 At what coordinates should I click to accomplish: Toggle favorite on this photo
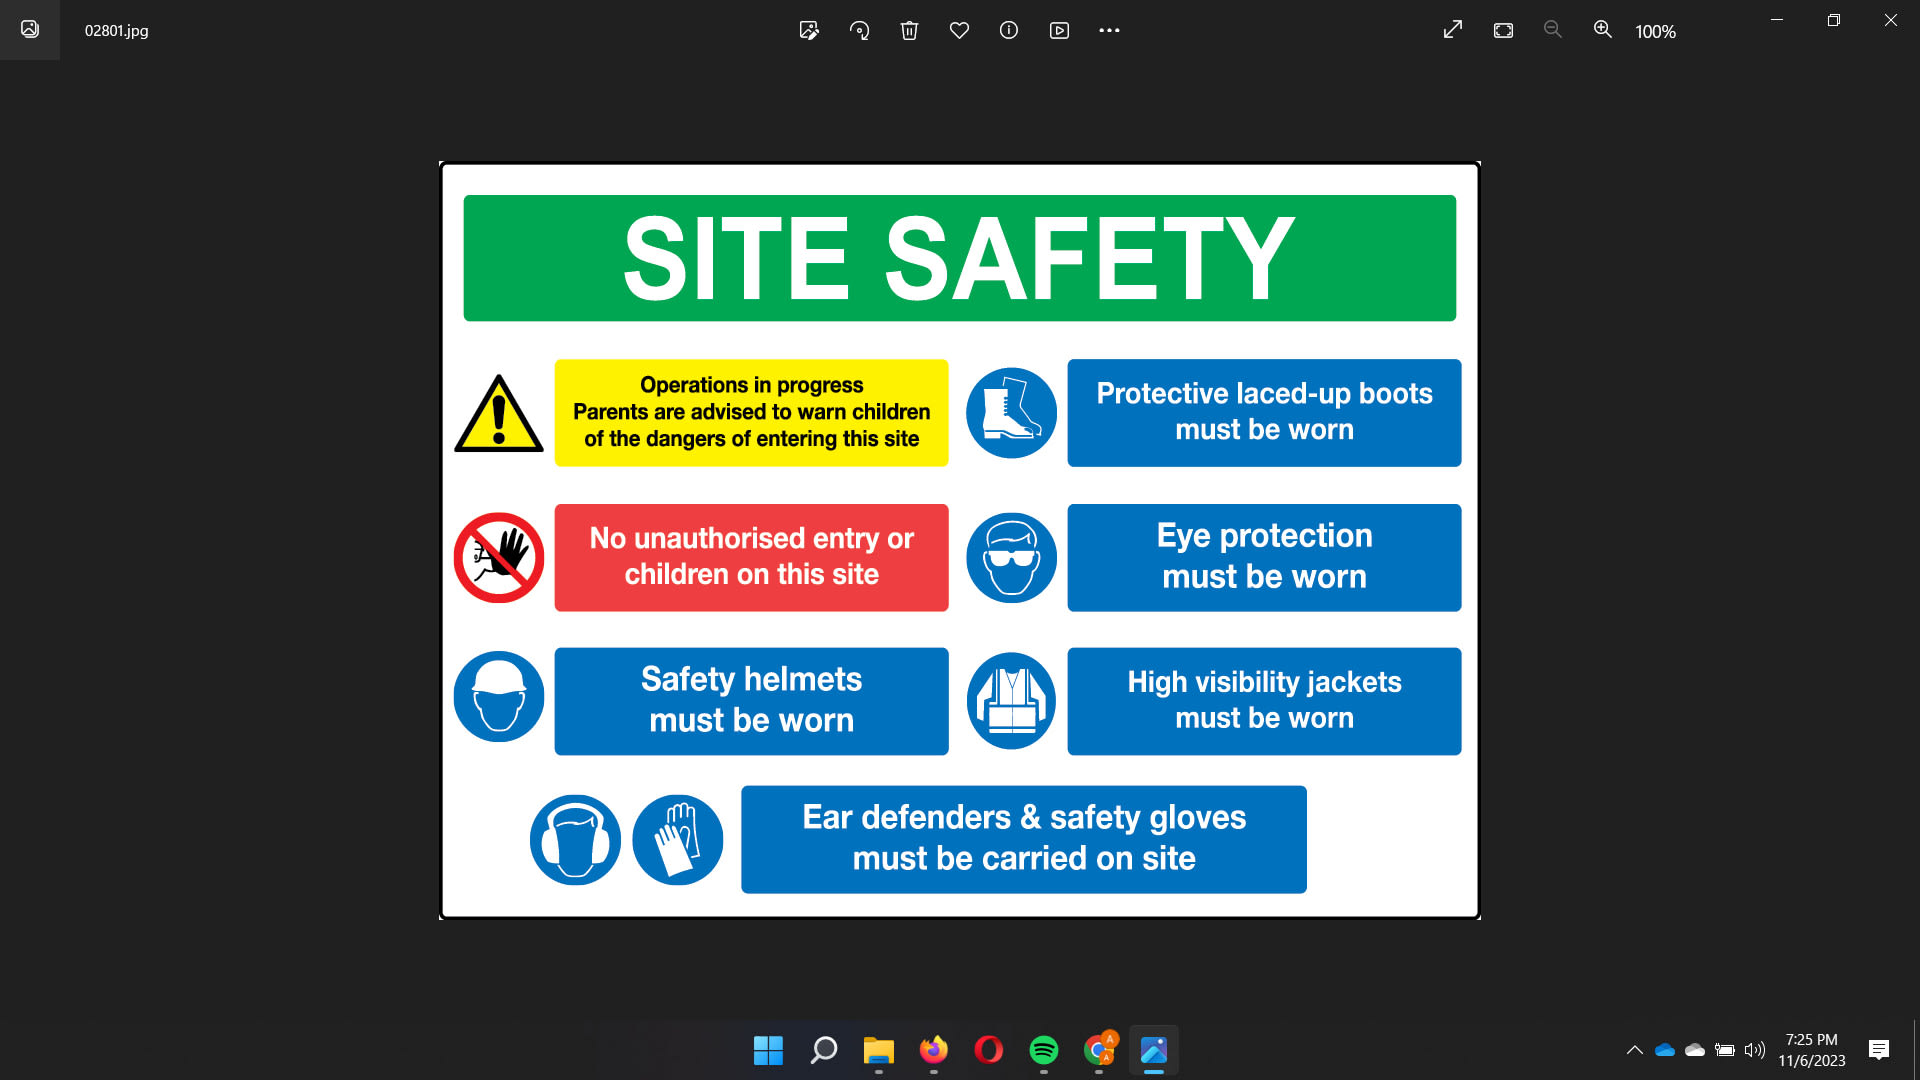(x=959, y=30)
